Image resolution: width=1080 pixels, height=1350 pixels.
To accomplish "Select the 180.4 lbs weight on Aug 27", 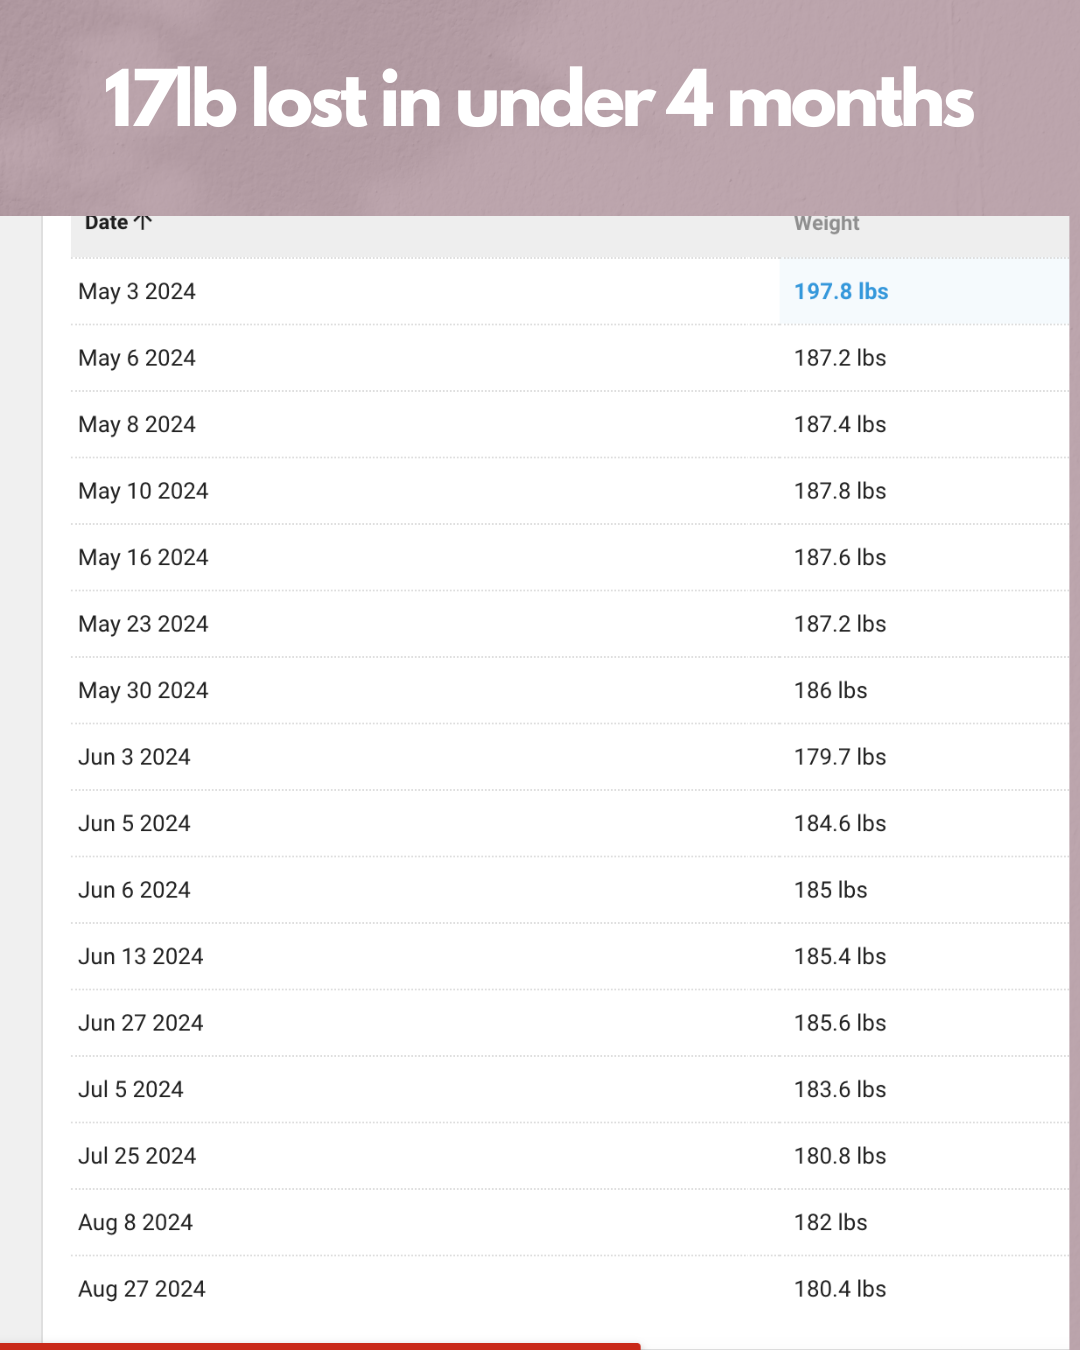I will (x=840, y=1289).
